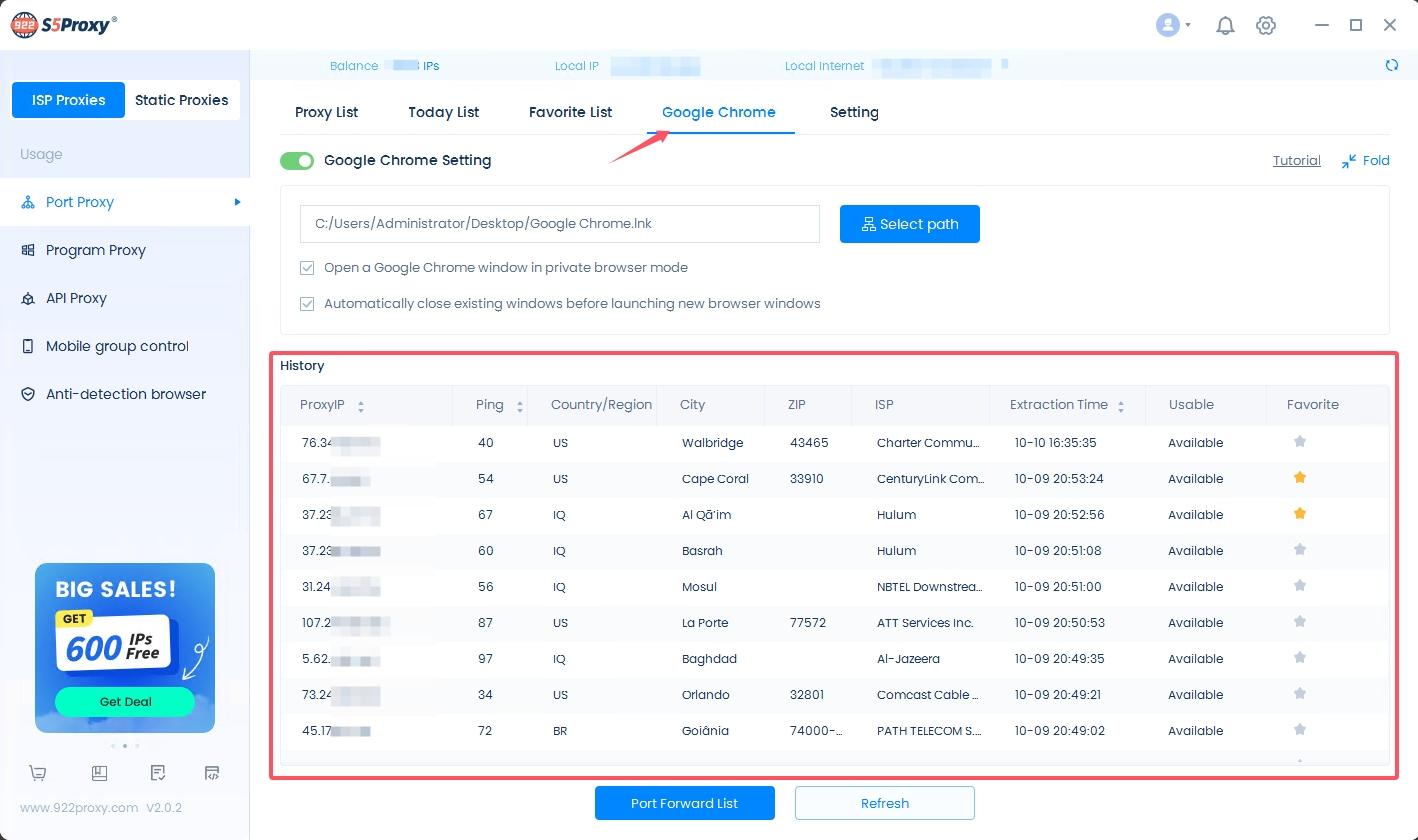
Task: Click the shopping cart icon in sidebar footer
Action: tap(38, 773)
